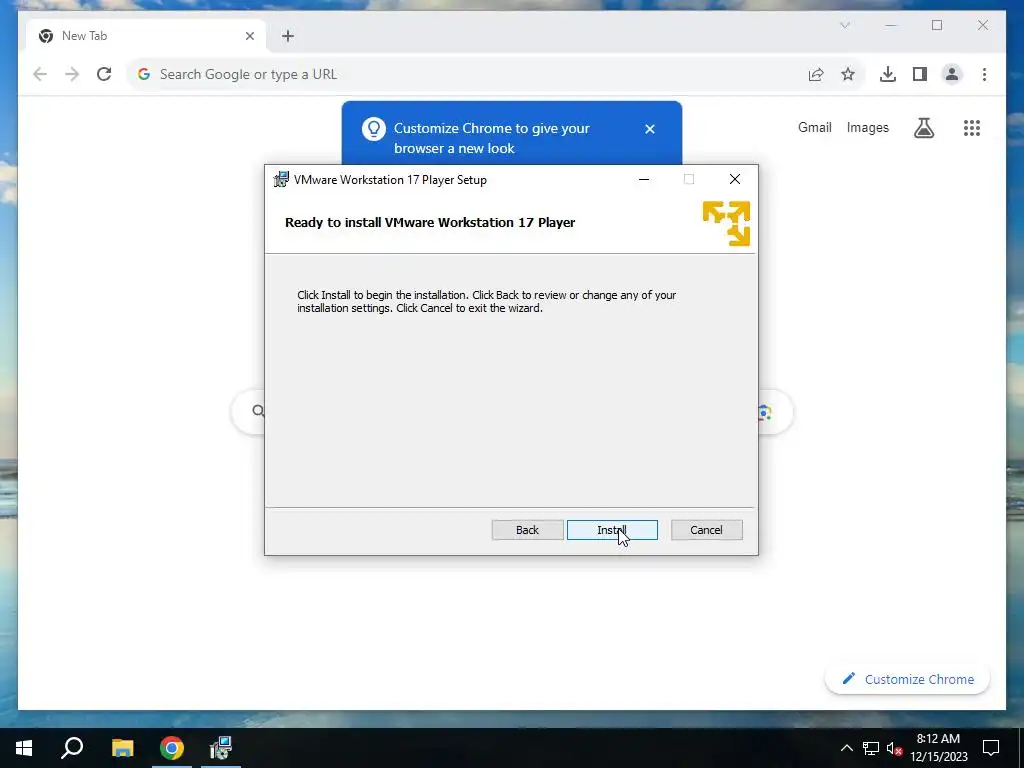Minimize the VMware Setup dialog

pyautogui.click(x=644, y=179)
